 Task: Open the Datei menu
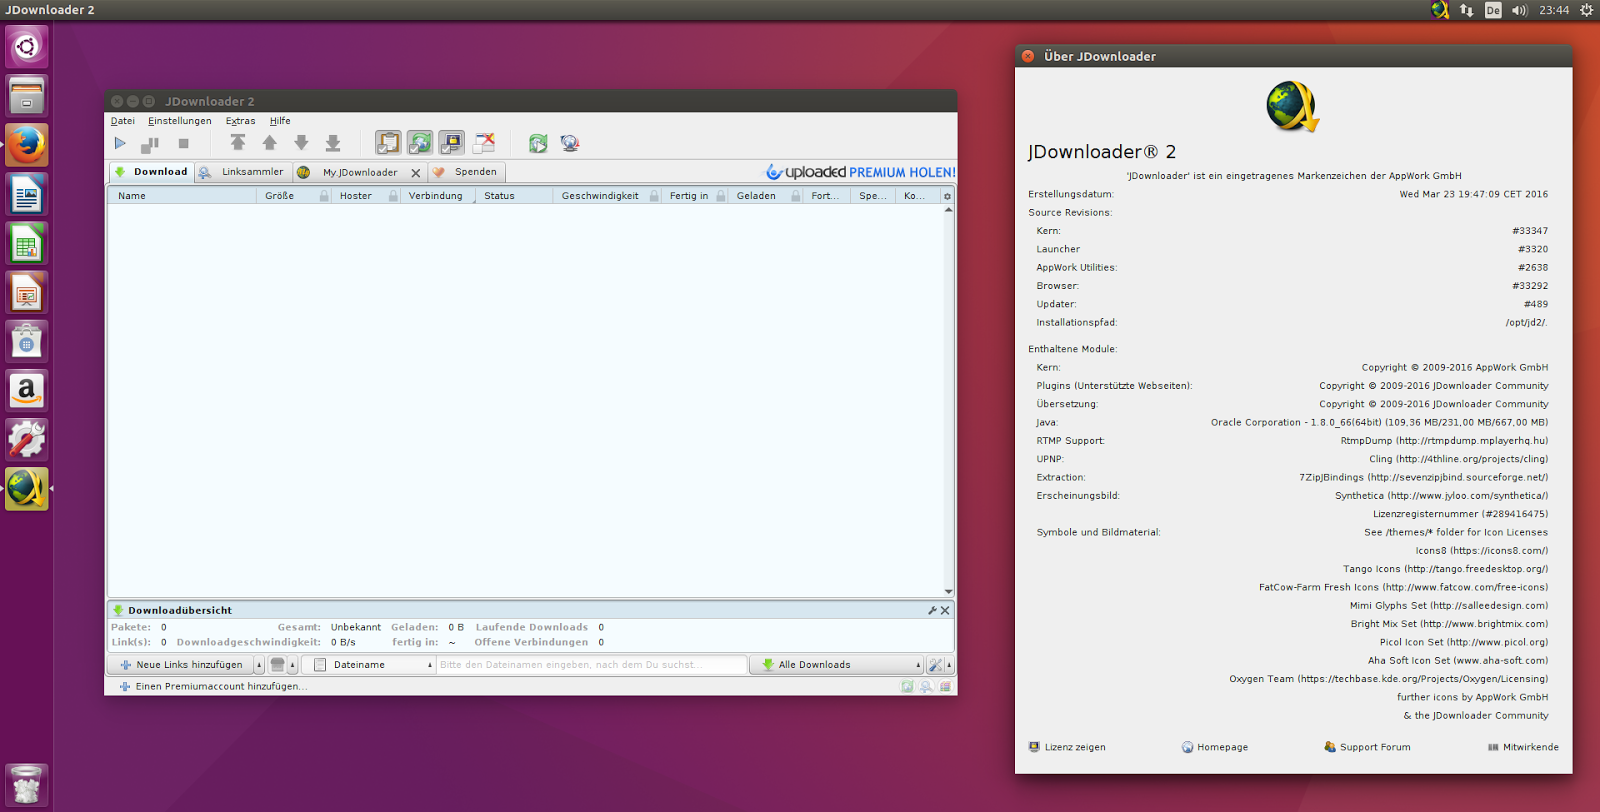pyautogui.click(x=123, y=121)
